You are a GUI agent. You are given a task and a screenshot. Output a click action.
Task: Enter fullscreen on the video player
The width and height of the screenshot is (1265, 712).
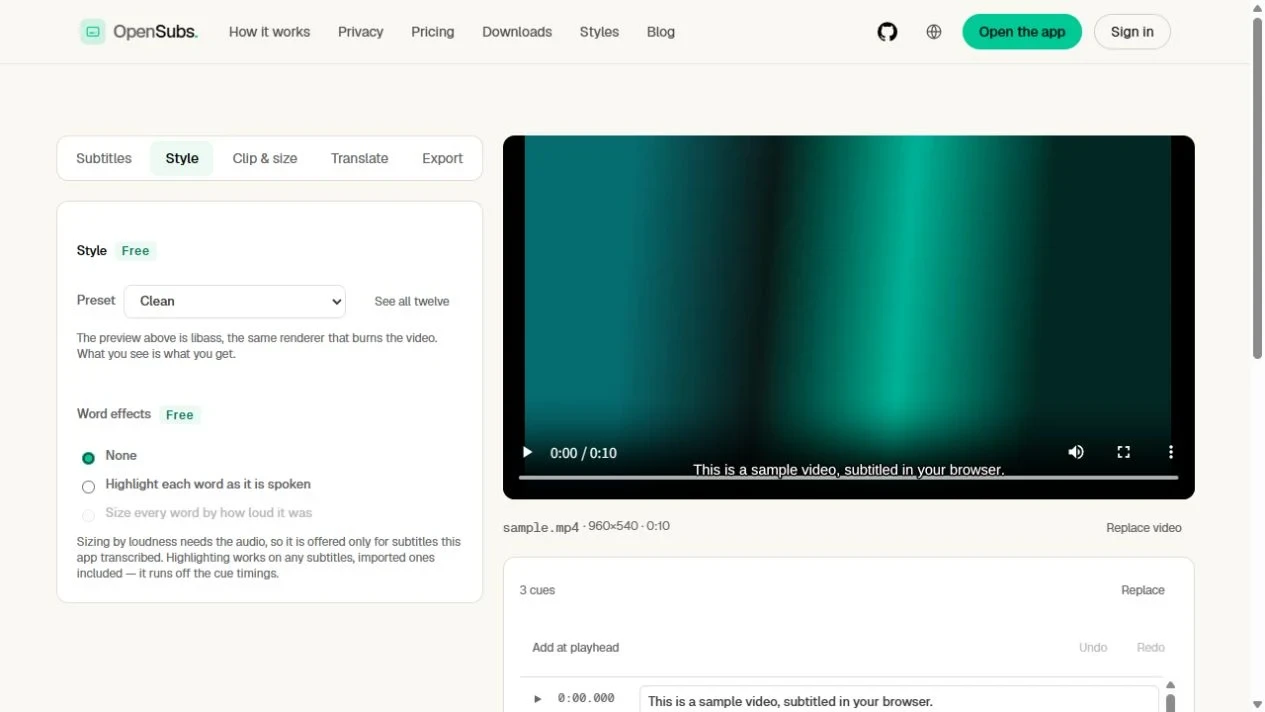coord(1123,452)
